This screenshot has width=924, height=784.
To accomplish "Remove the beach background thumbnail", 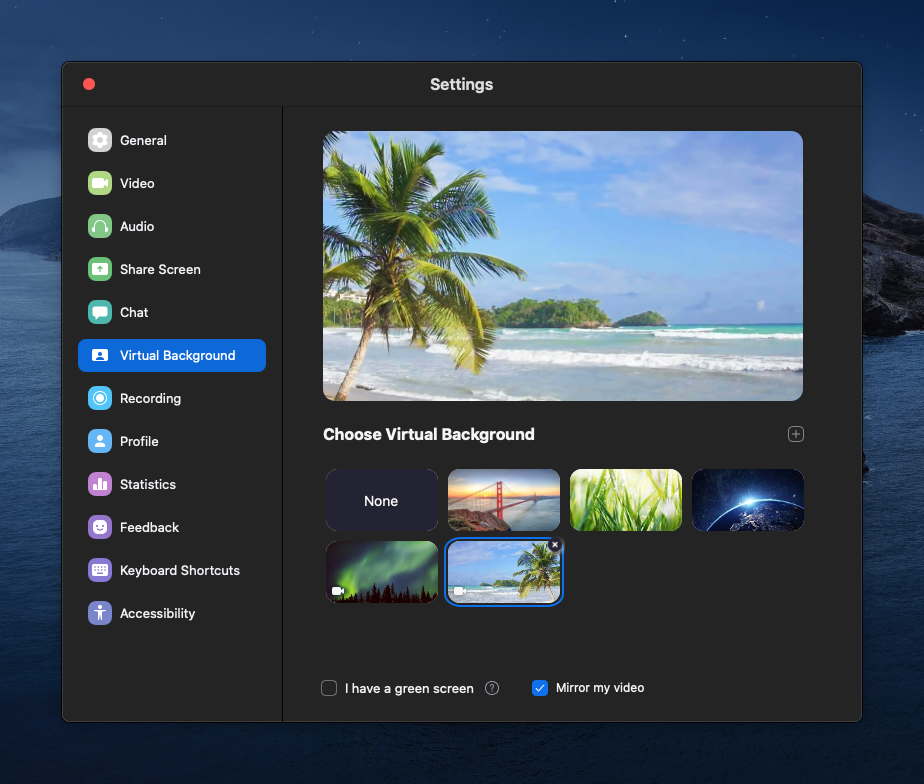I will pyautogui.click(x=555, y=545).
